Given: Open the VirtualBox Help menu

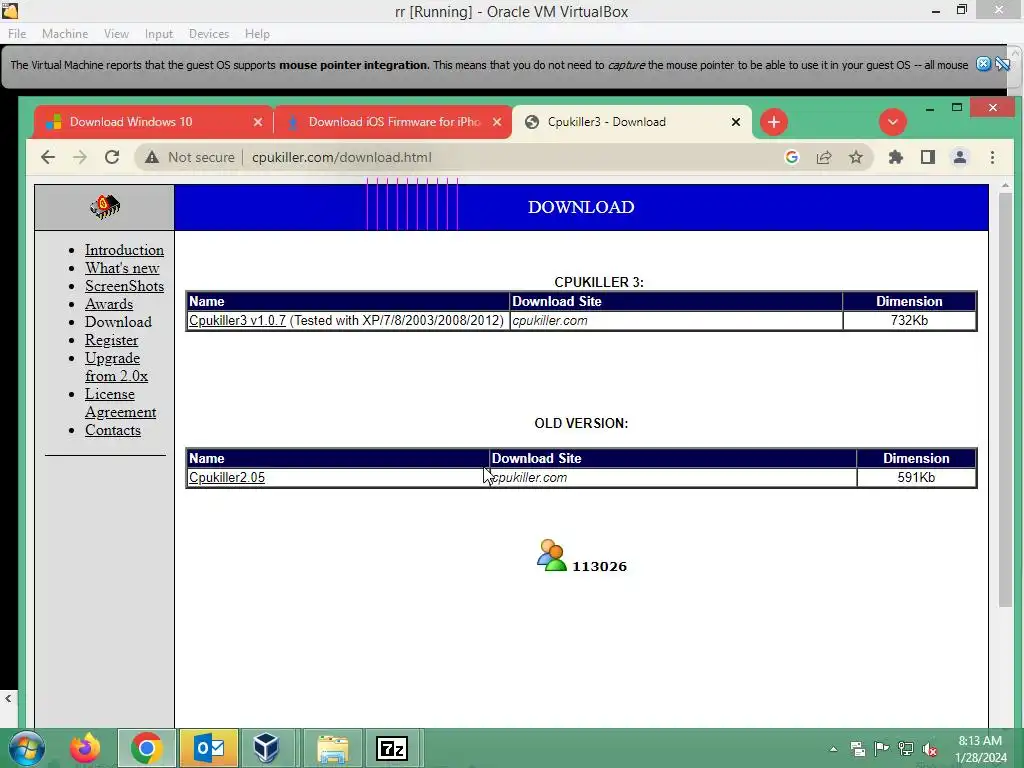Looking at the screenshot, I should coord(257,34).
